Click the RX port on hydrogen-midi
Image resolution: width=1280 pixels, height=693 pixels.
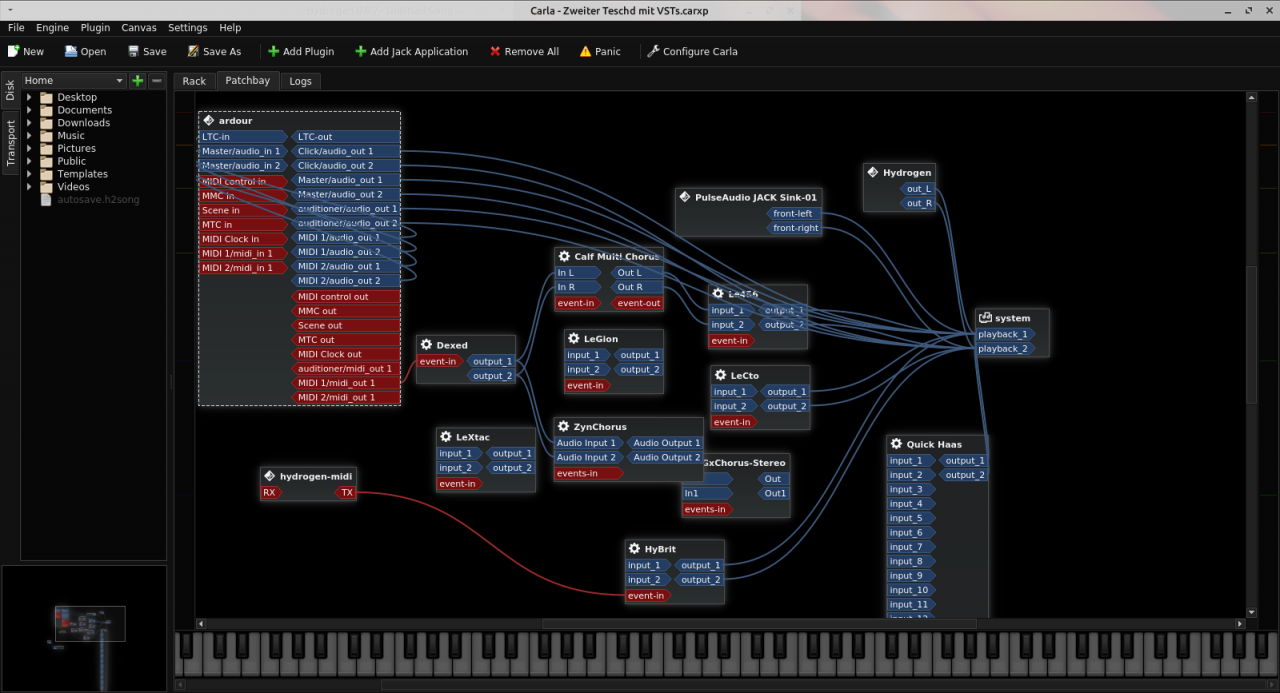(270, 492)
